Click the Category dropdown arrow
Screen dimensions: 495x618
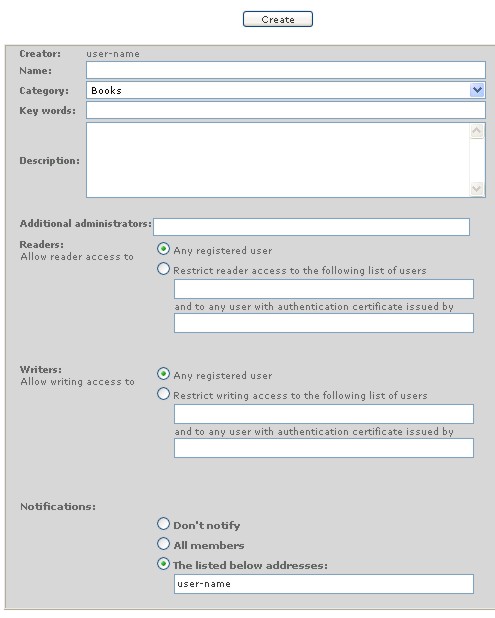(477, 90)
